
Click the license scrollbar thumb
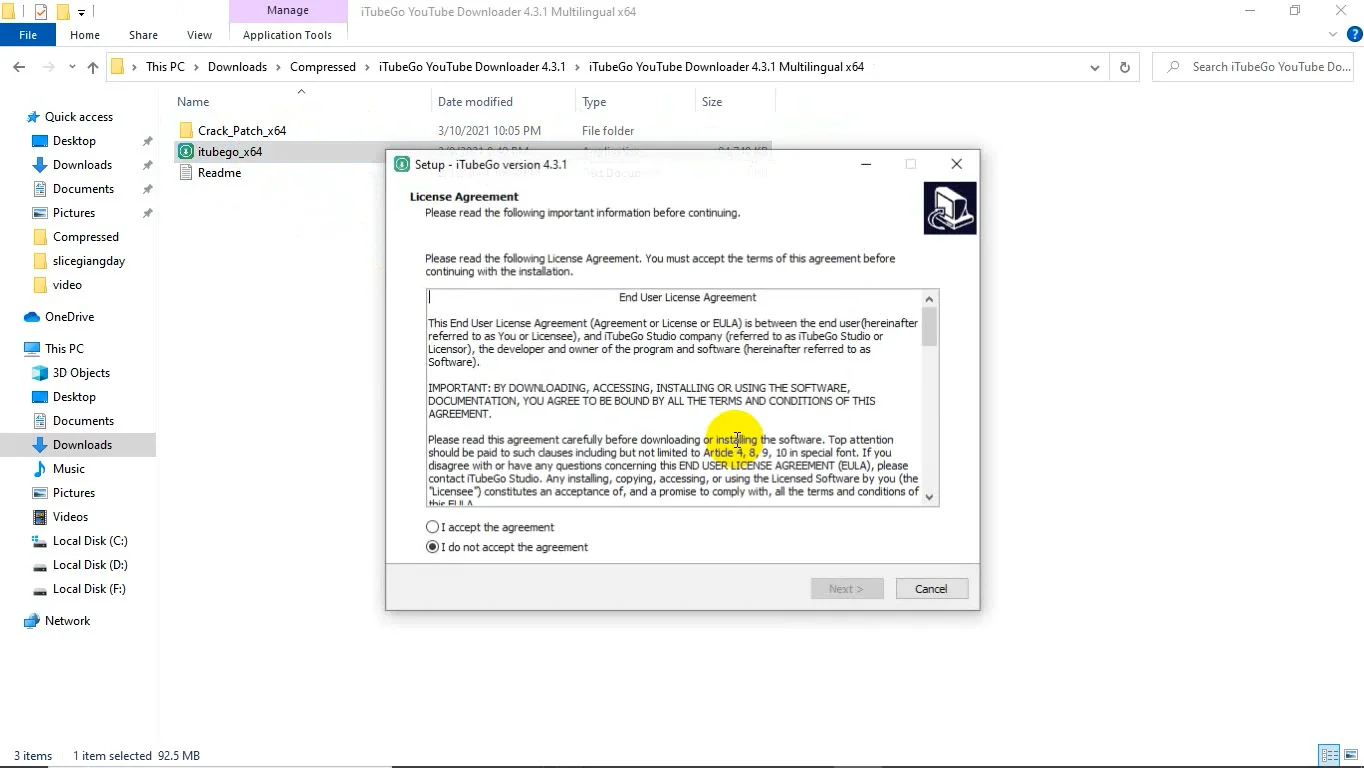[929, 326]
